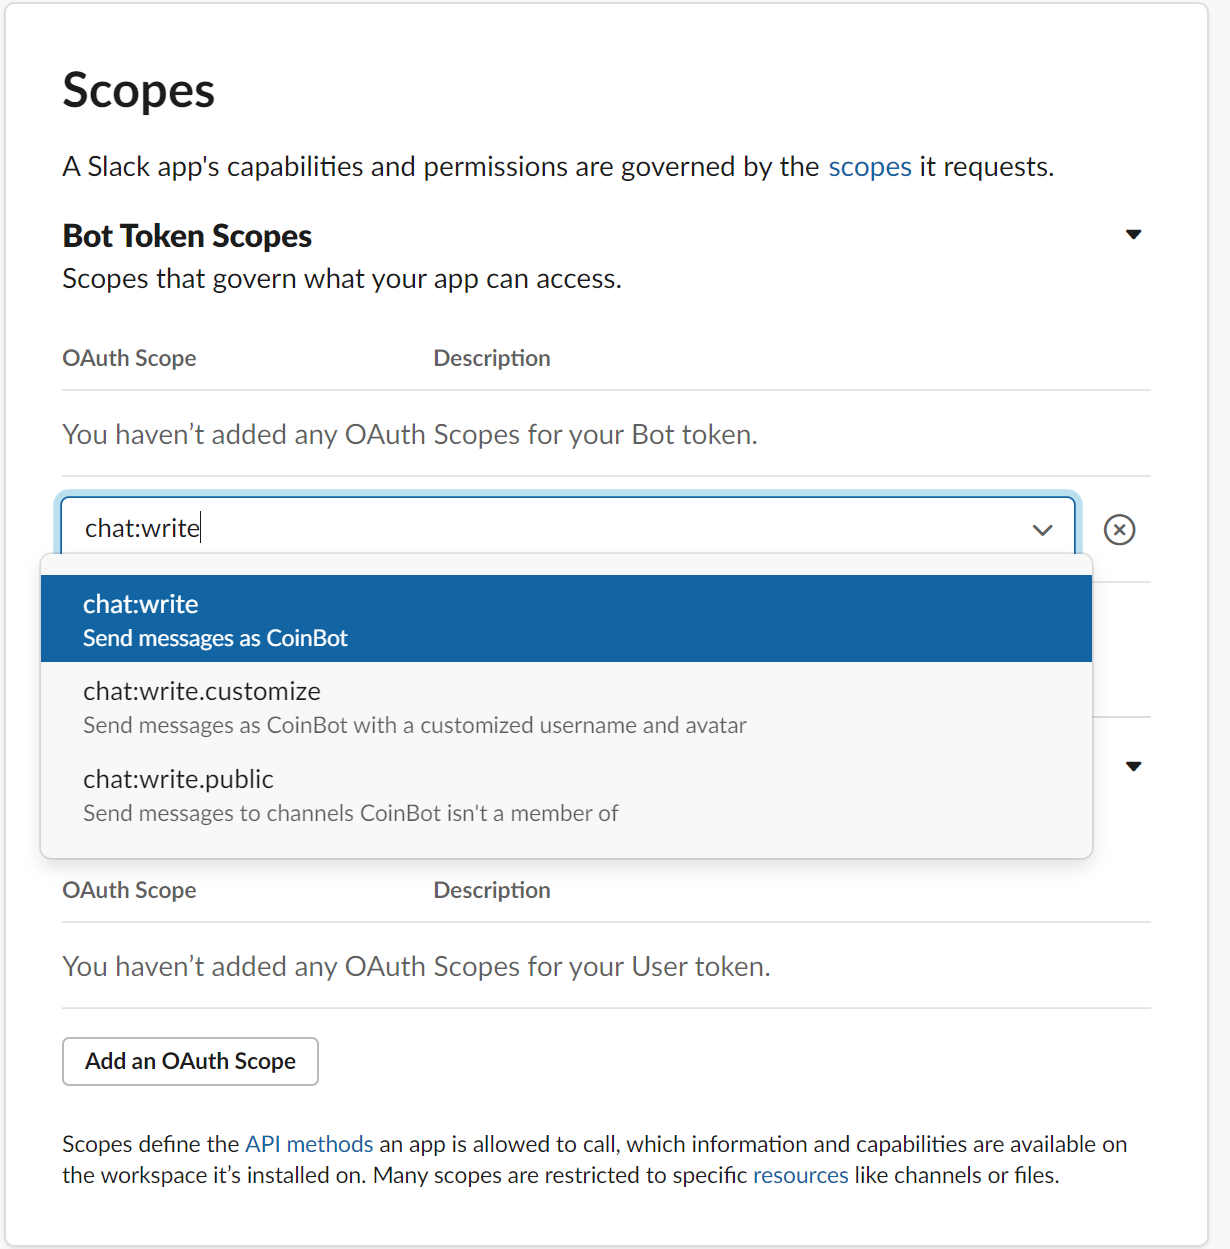Open the scopes link in the intro

point(869,166)
